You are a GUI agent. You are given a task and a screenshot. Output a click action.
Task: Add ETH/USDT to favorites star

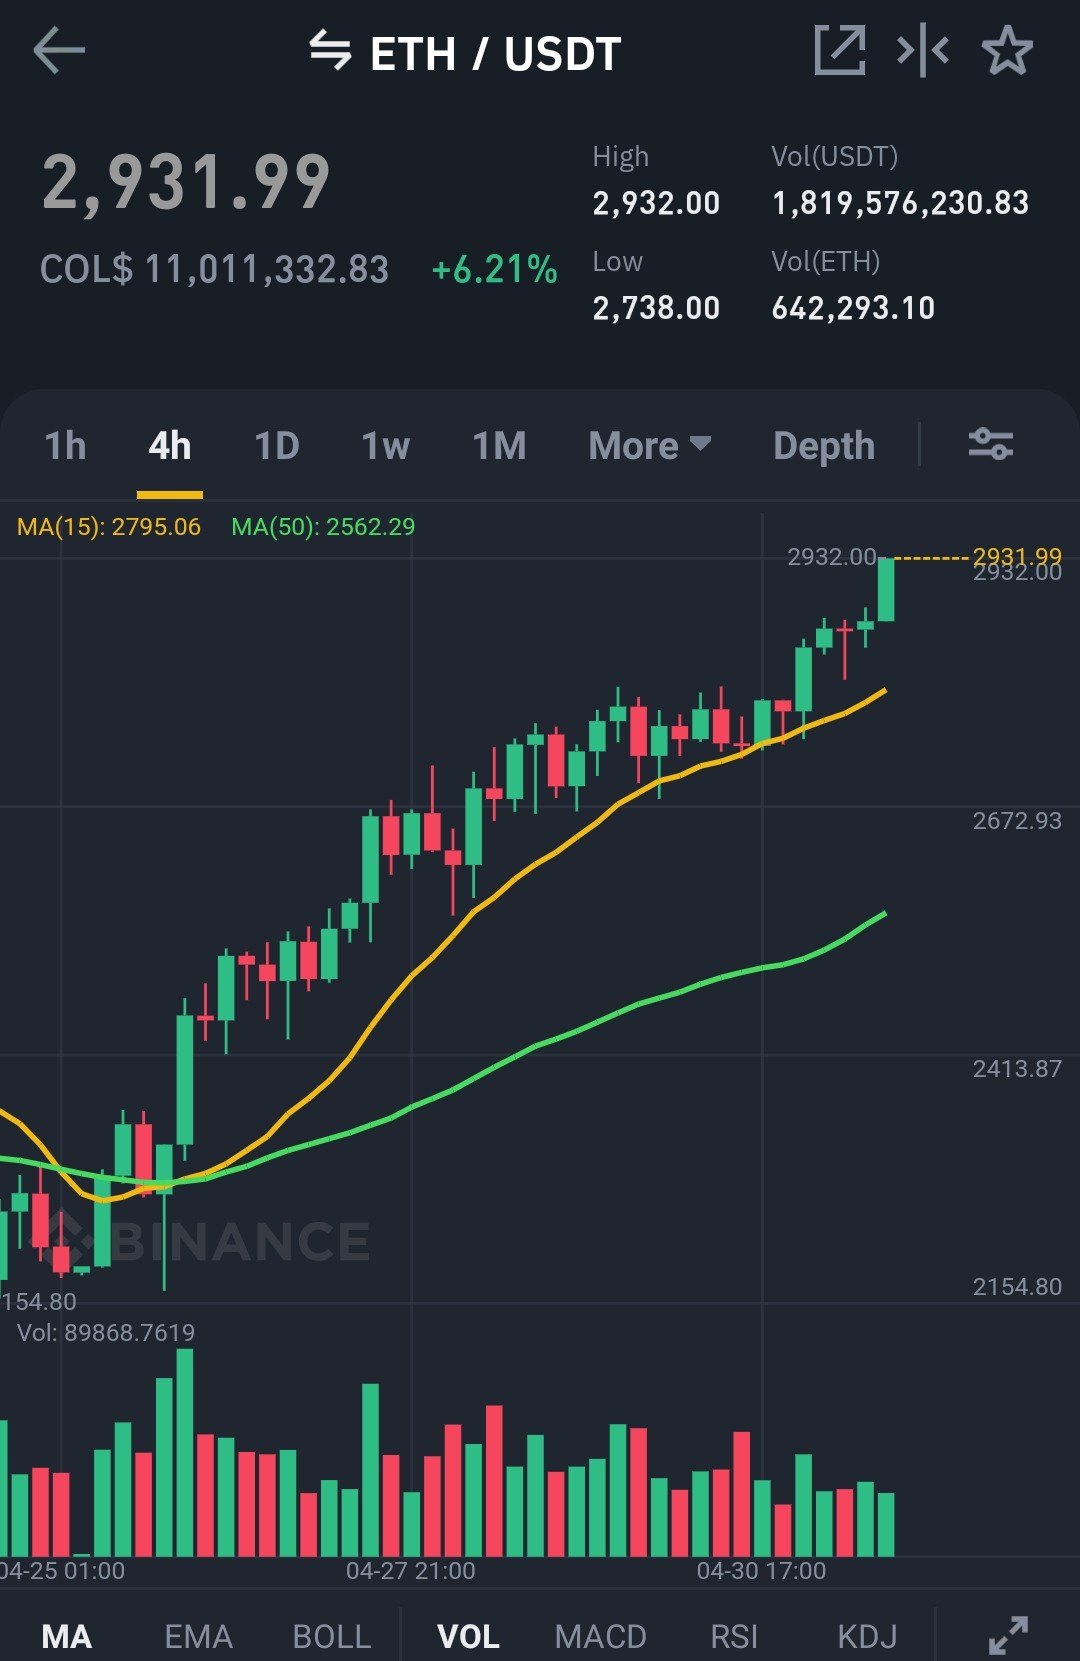pyautogui.click(x=1007, y=50)
